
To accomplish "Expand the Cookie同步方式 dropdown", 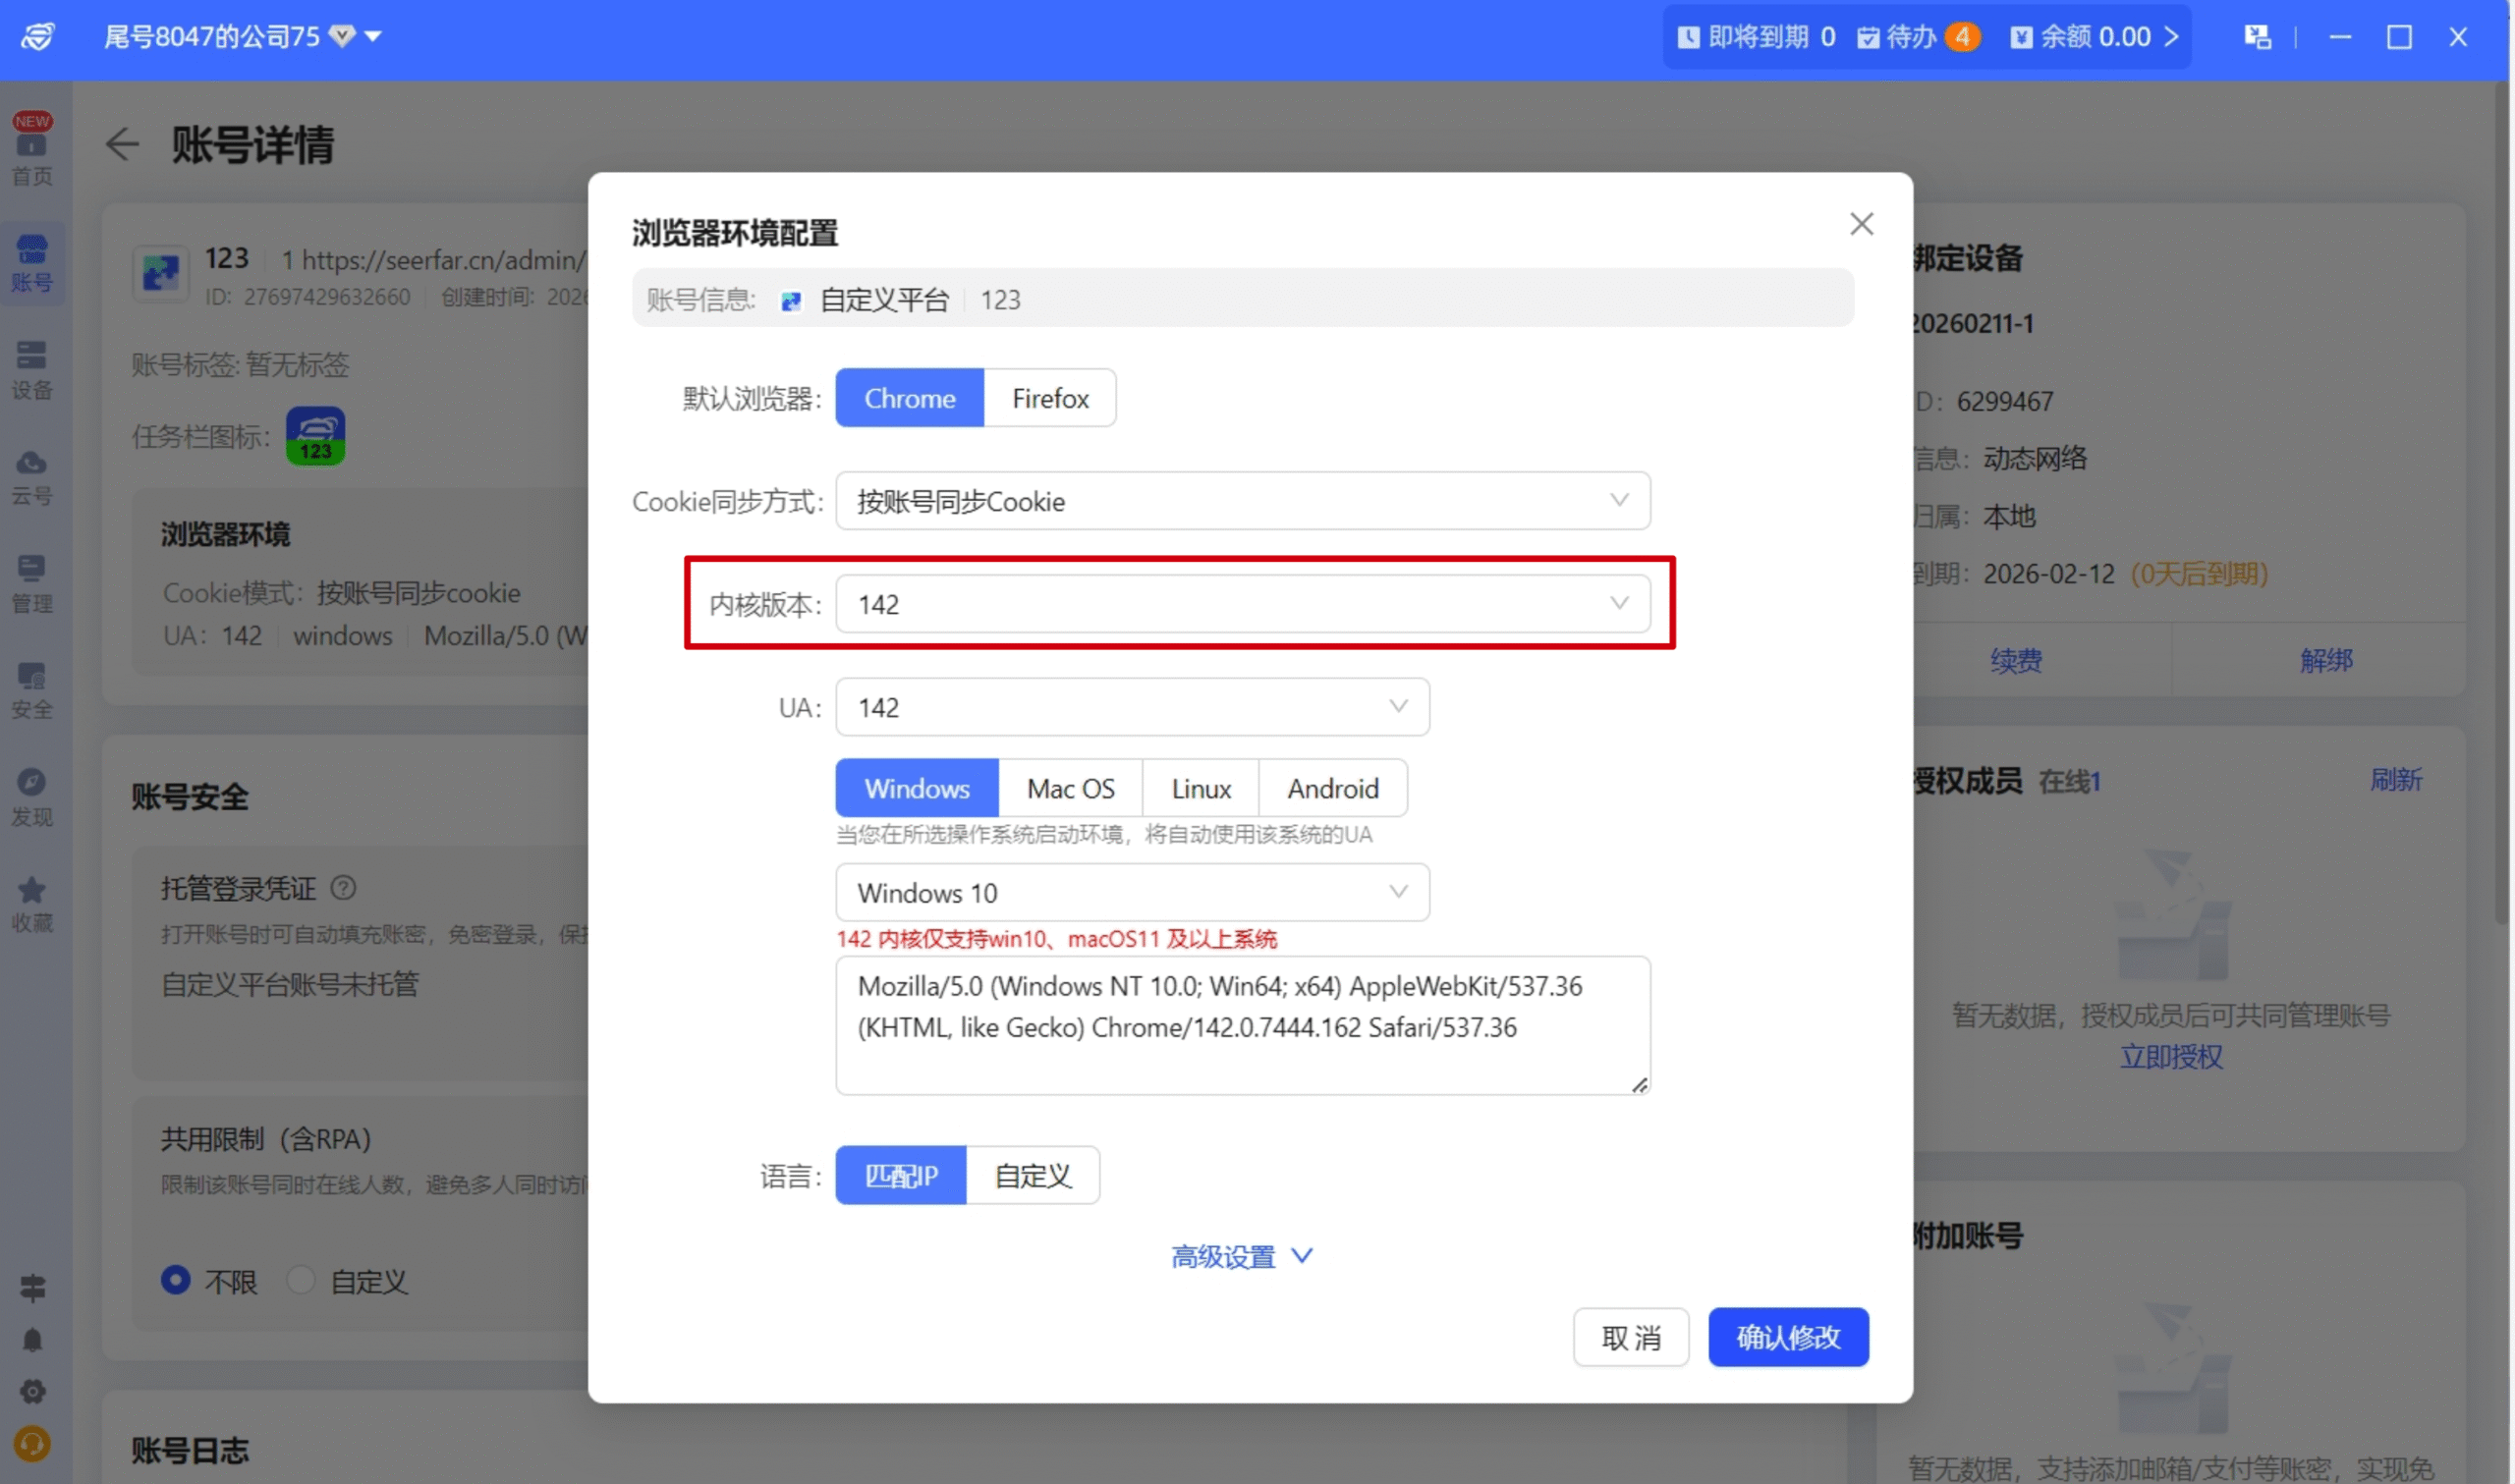I will 1242,501.
